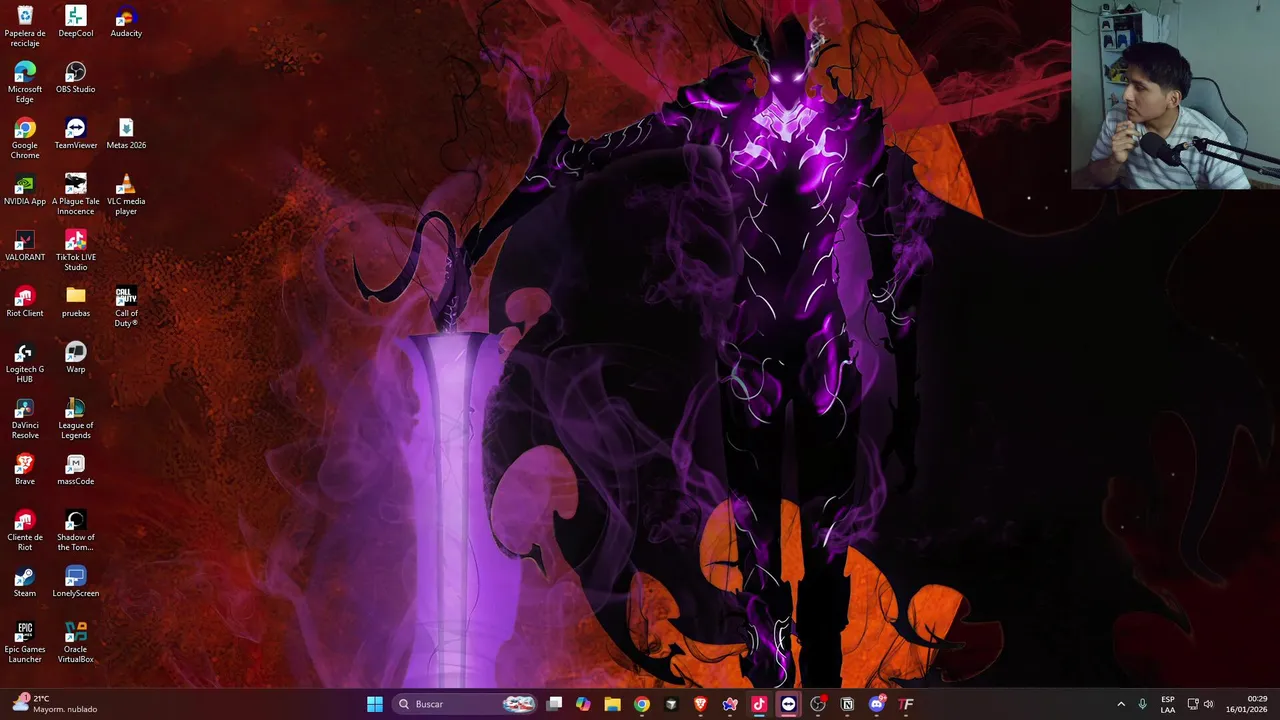The width and height of the screenshot is (1280, 720).
Task: Select the Brave desktop shortcut
Action: [25, 470]
